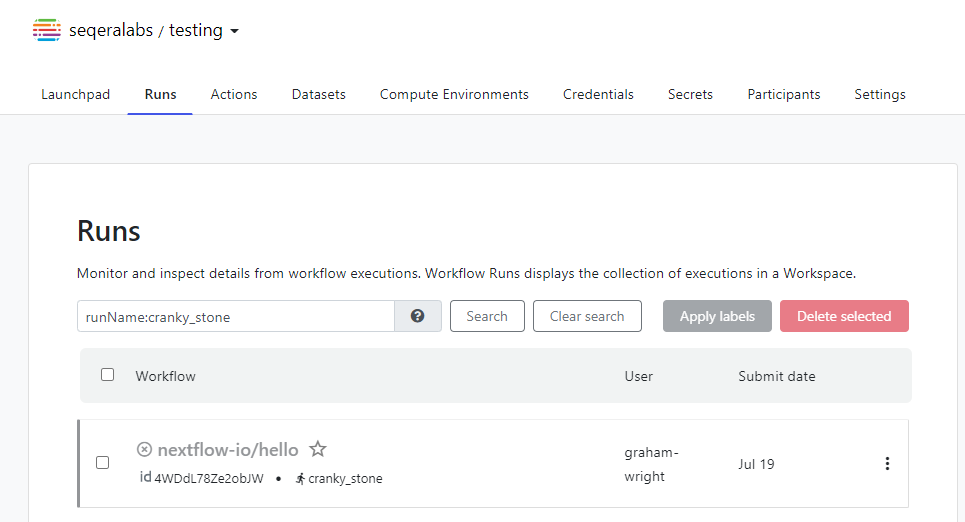Open the Actions tab
965x522 pixels.
coord(234,94)
